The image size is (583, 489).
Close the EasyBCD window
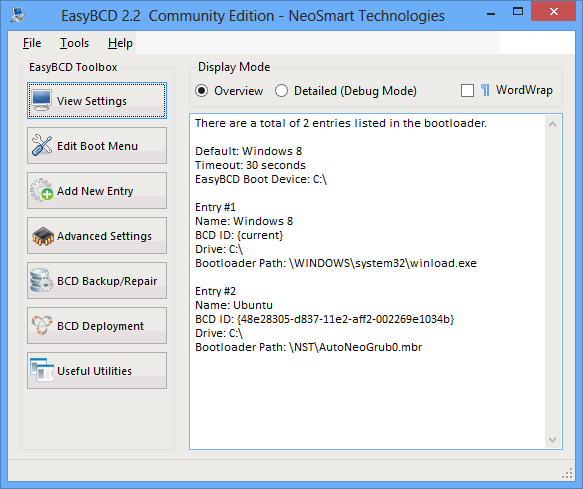(554, 12)
